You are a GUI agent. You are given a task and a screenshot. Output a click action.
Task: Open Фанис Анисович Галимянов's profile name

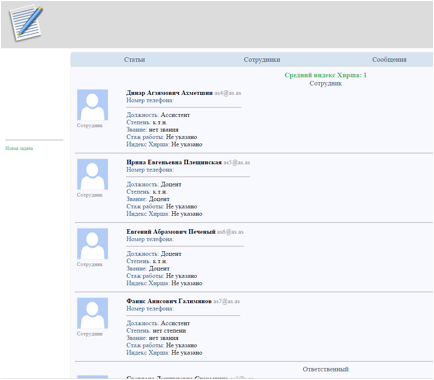coord(169,301)
